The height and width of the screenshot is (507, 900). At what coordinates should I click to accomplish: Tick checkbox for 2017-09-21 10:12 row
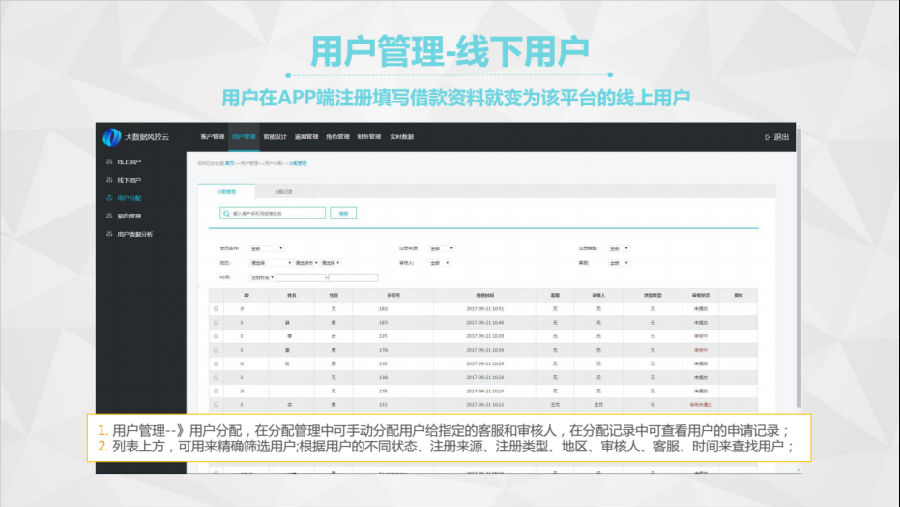click(215, 404)
